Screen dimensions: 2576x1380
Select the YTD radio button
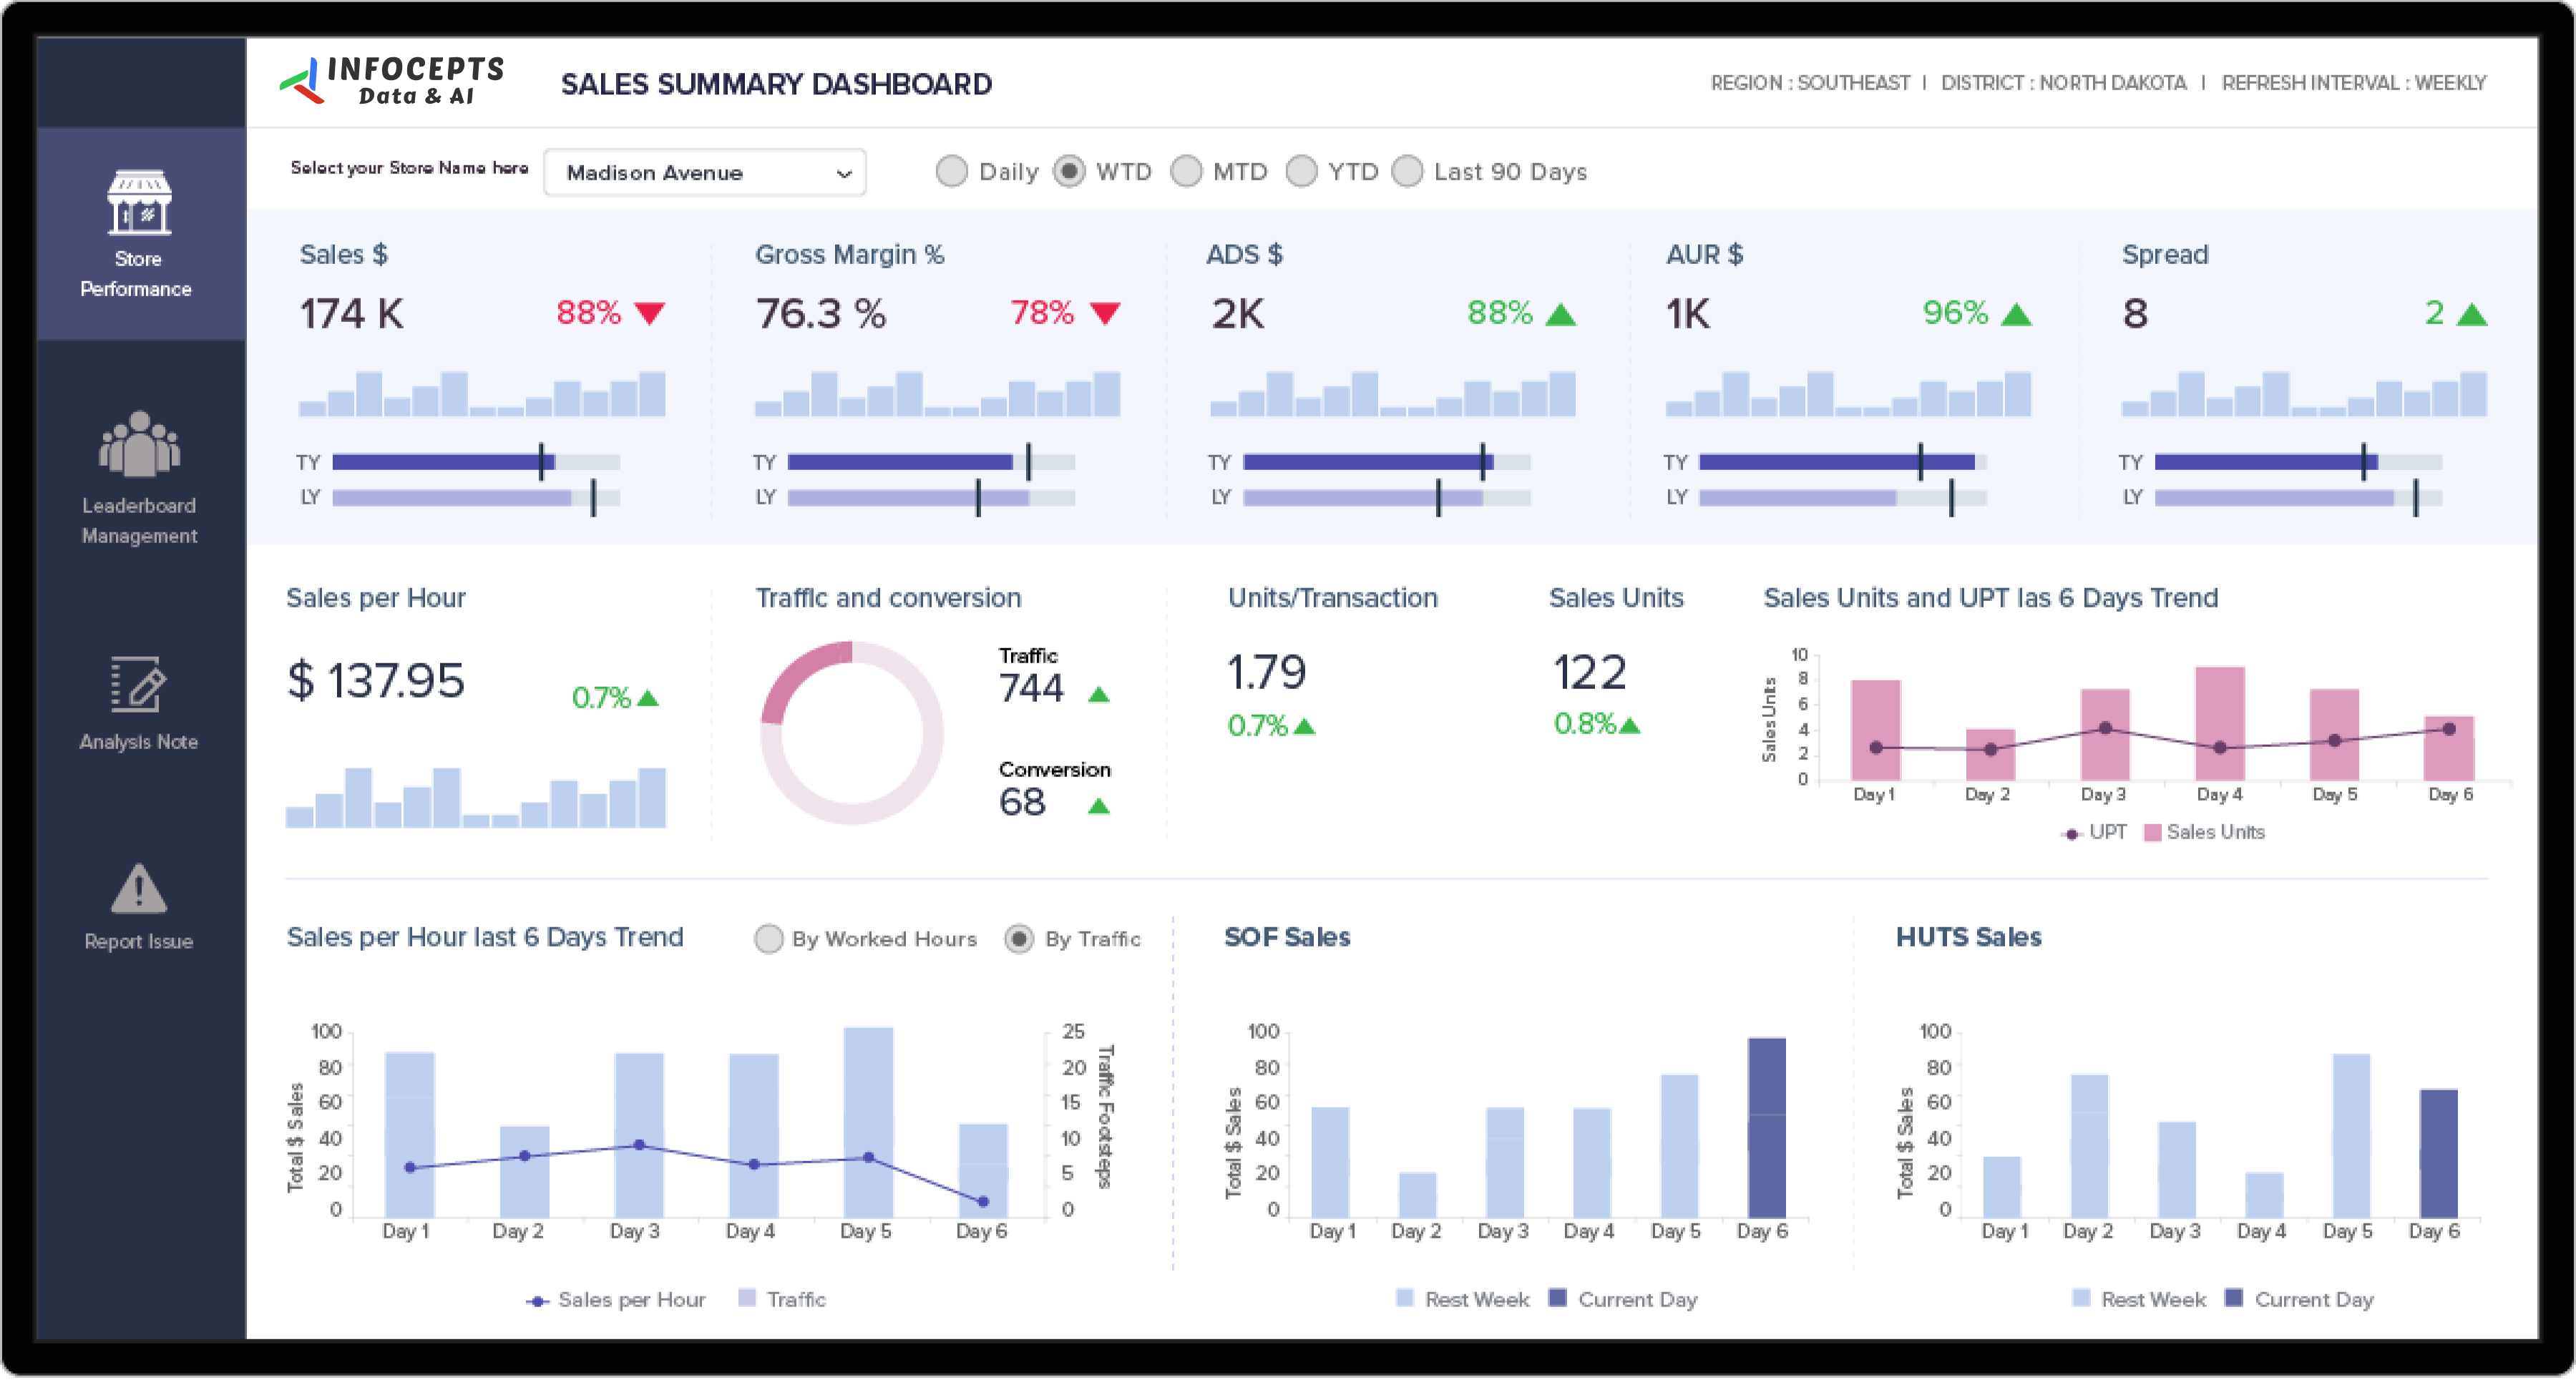[x=1301, y=171]
